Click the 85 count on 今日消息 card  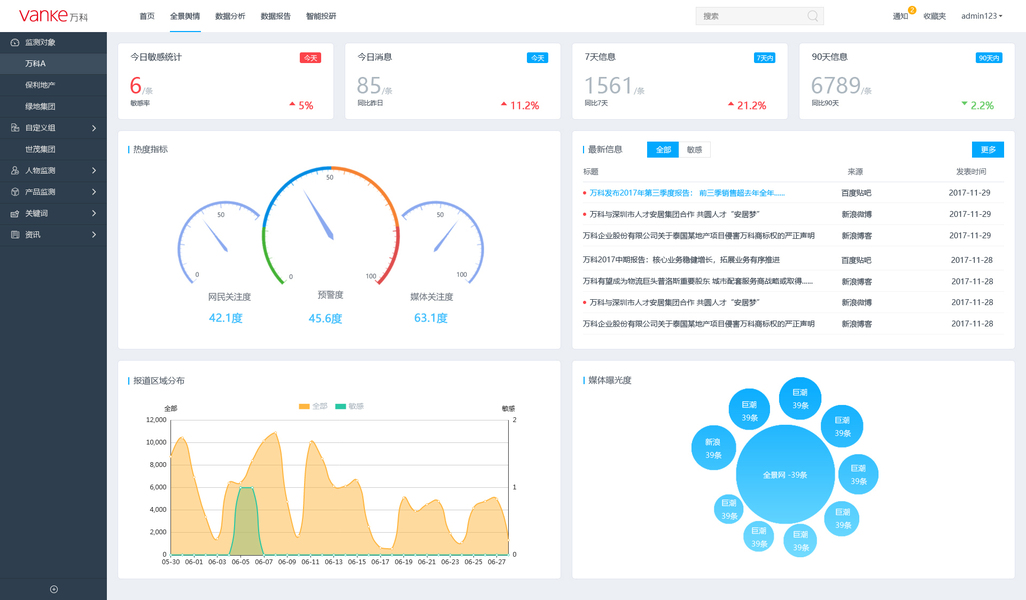pyautogui.click(x=369, y=86)
